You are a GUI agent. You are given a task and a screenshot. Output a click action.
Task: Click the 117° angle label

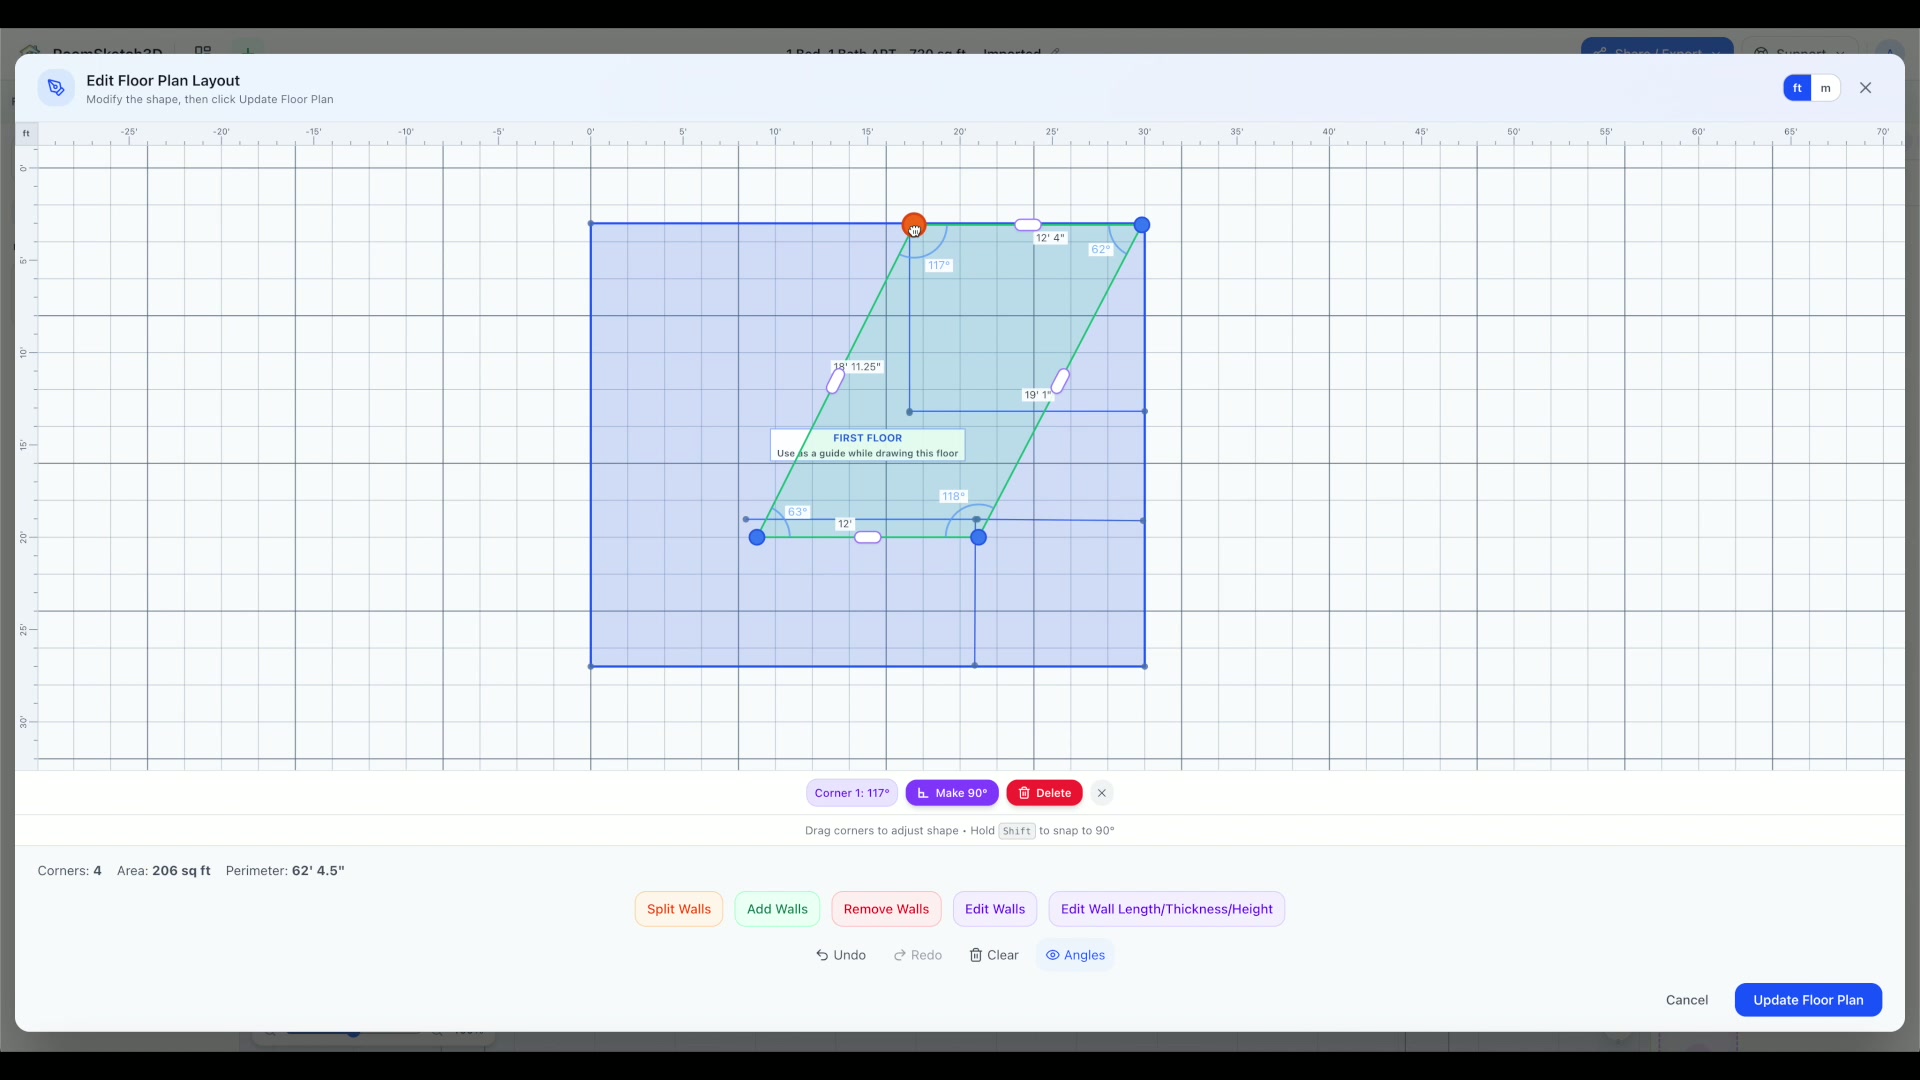939,265
